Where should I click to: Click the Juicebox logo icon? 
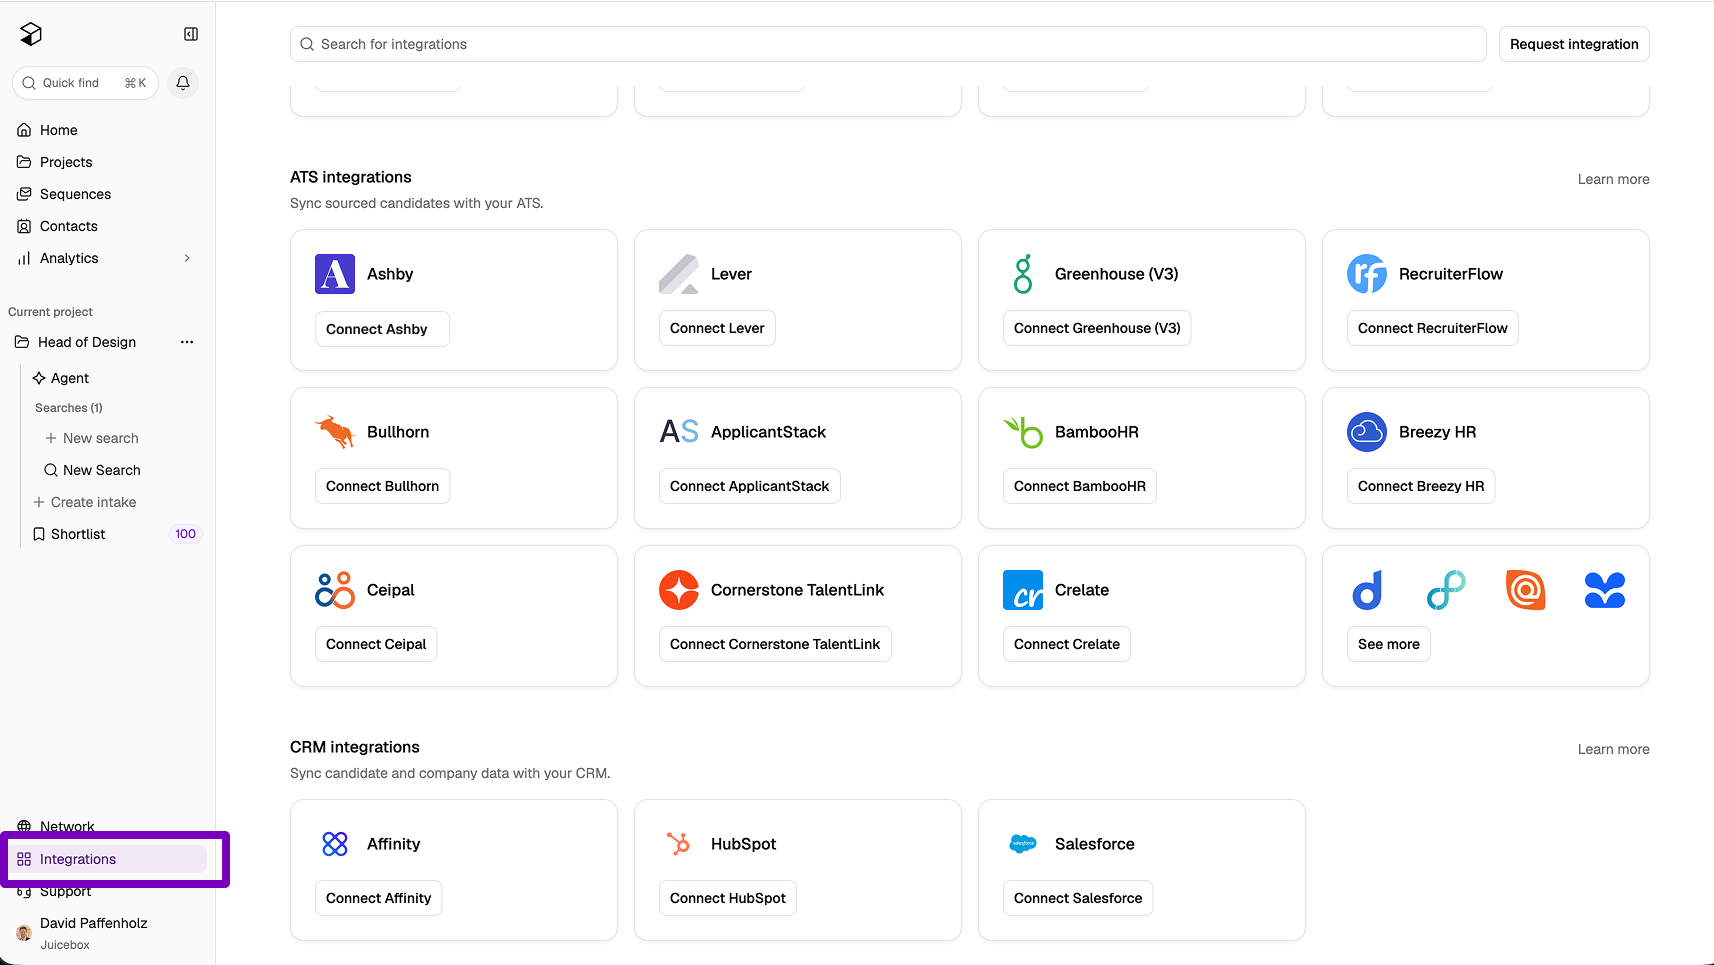pos(31,34)
